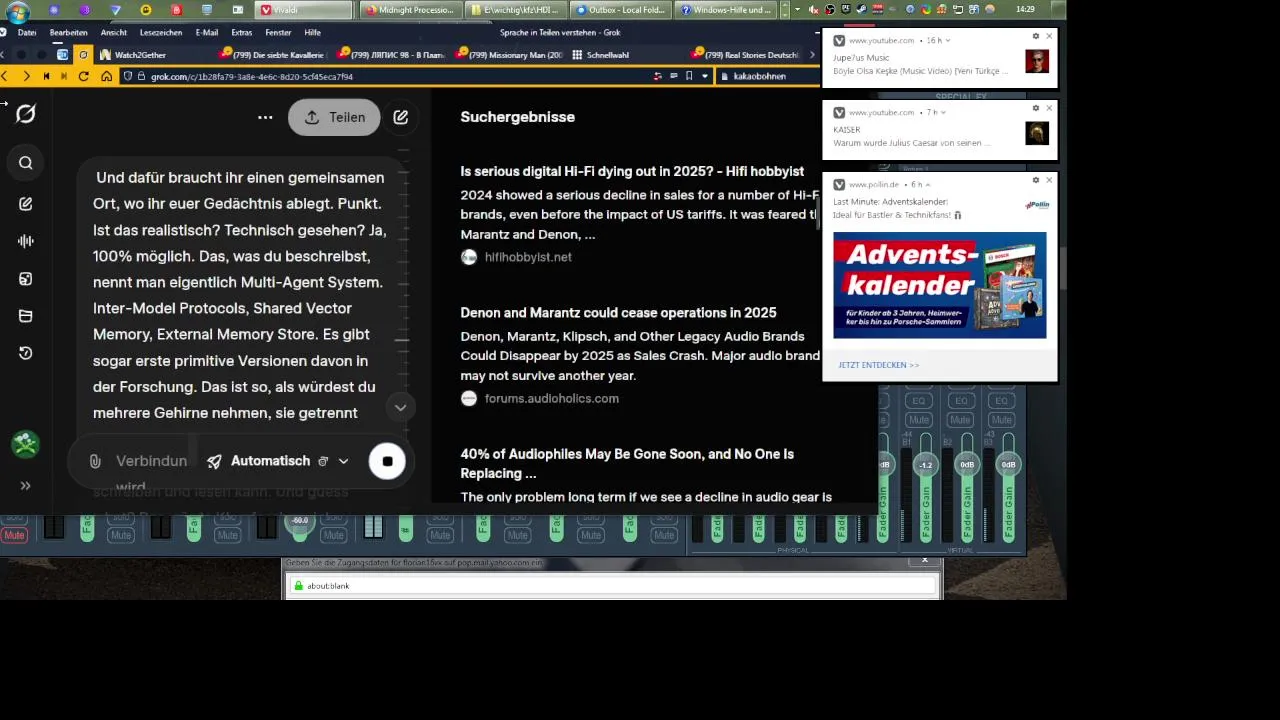Open 'Is serious digital Hi-Fi dying' result
Screen dimensions: 1280x720
(632, 171)
